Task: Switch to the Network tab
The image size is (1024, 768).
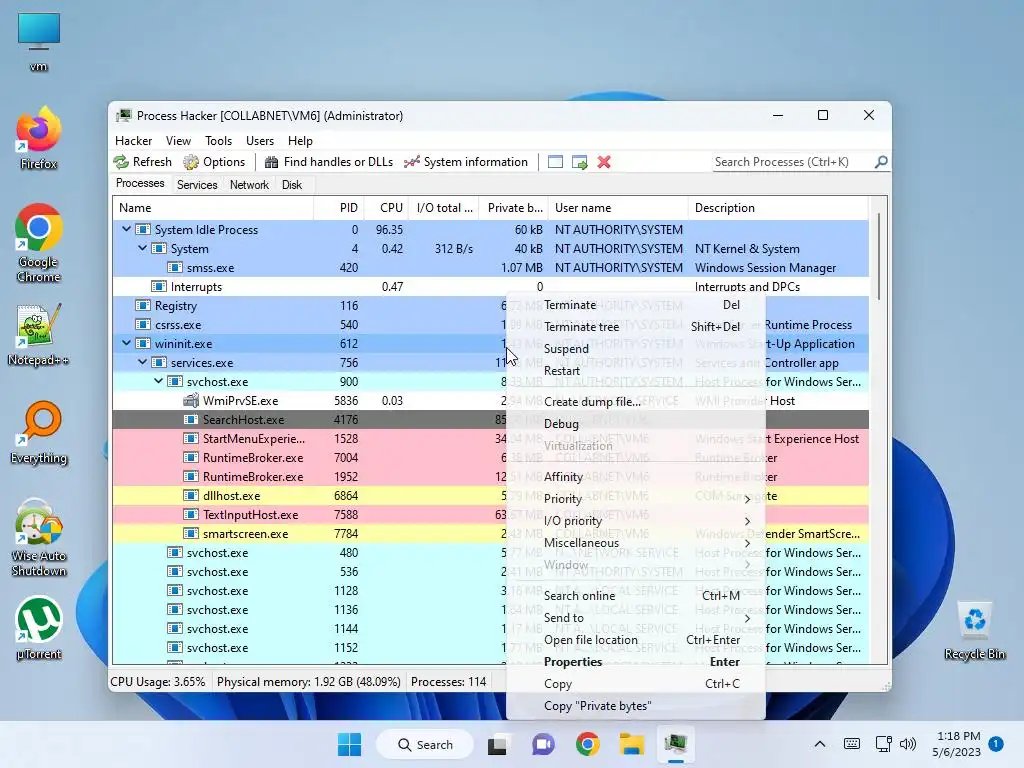Action: tap(249, 185)
